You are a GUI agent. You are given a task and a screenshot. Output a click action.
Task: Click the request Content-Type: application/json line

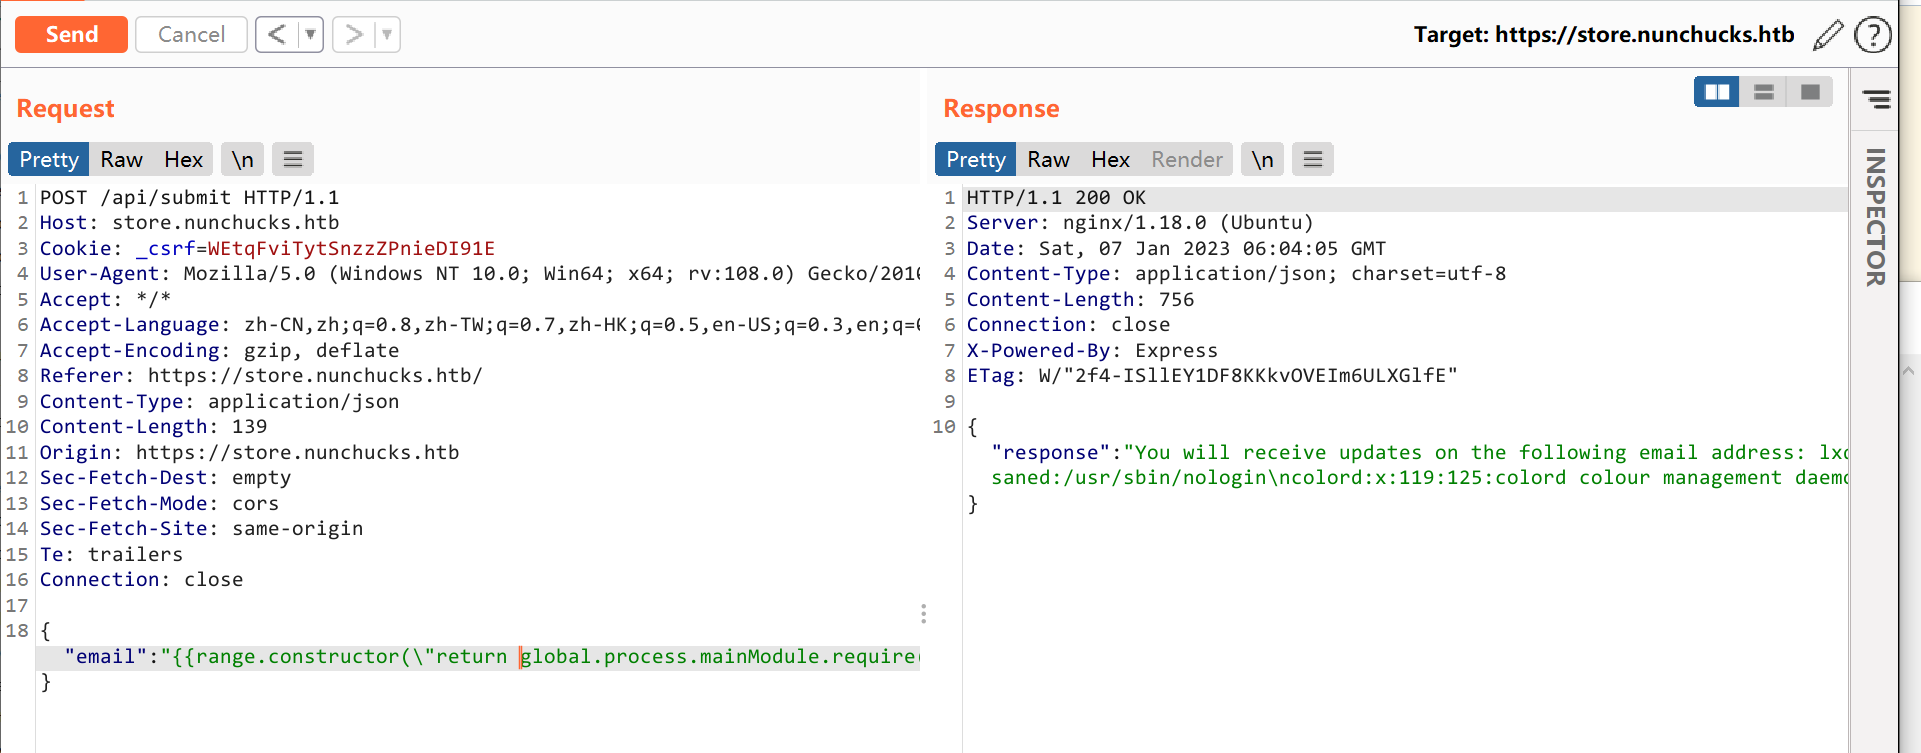point(219,401)
